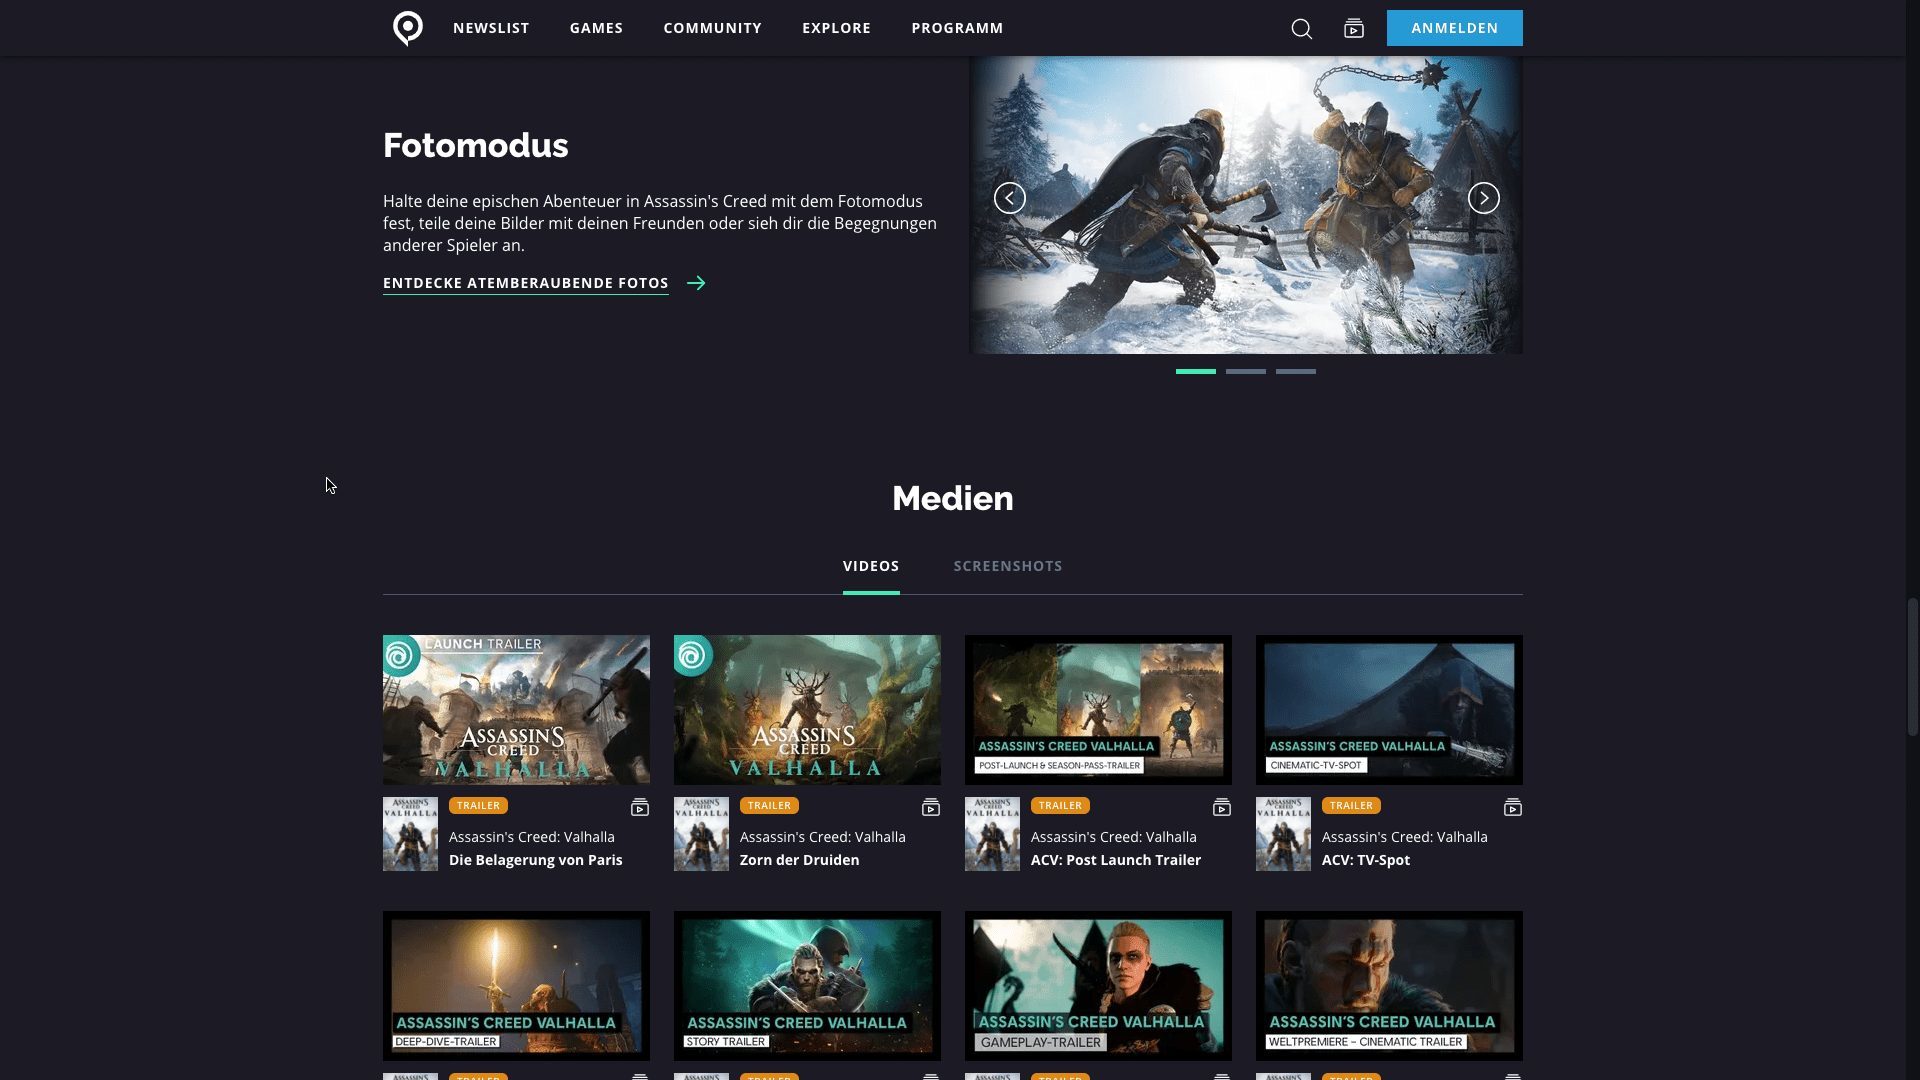
Task: Select the second carousel indicator bar
Action: [x=1245, y=371]
